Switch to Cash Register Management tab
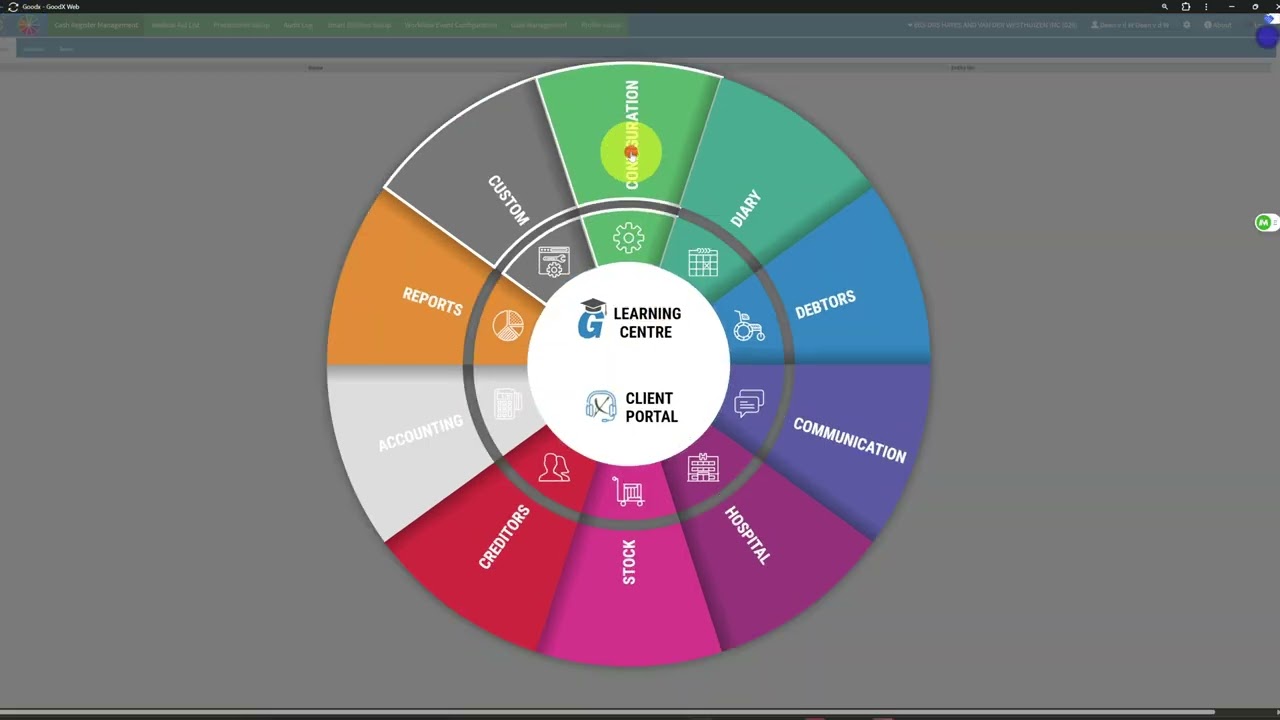Image resolution: width=1280 pixels, height=720 pixels. pyautogui.click(x=96, y=25)
